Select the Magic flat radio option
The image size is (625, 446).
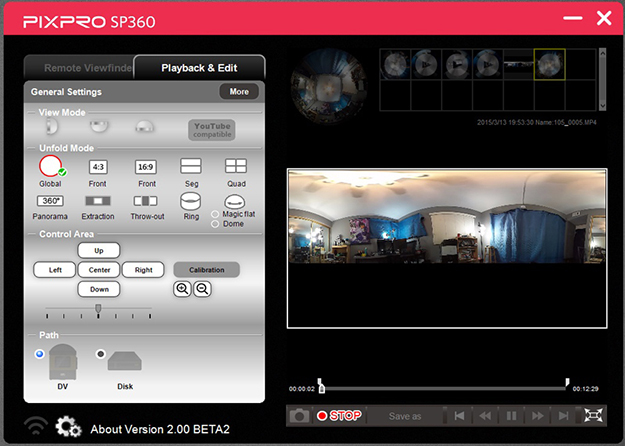[215, 214]
